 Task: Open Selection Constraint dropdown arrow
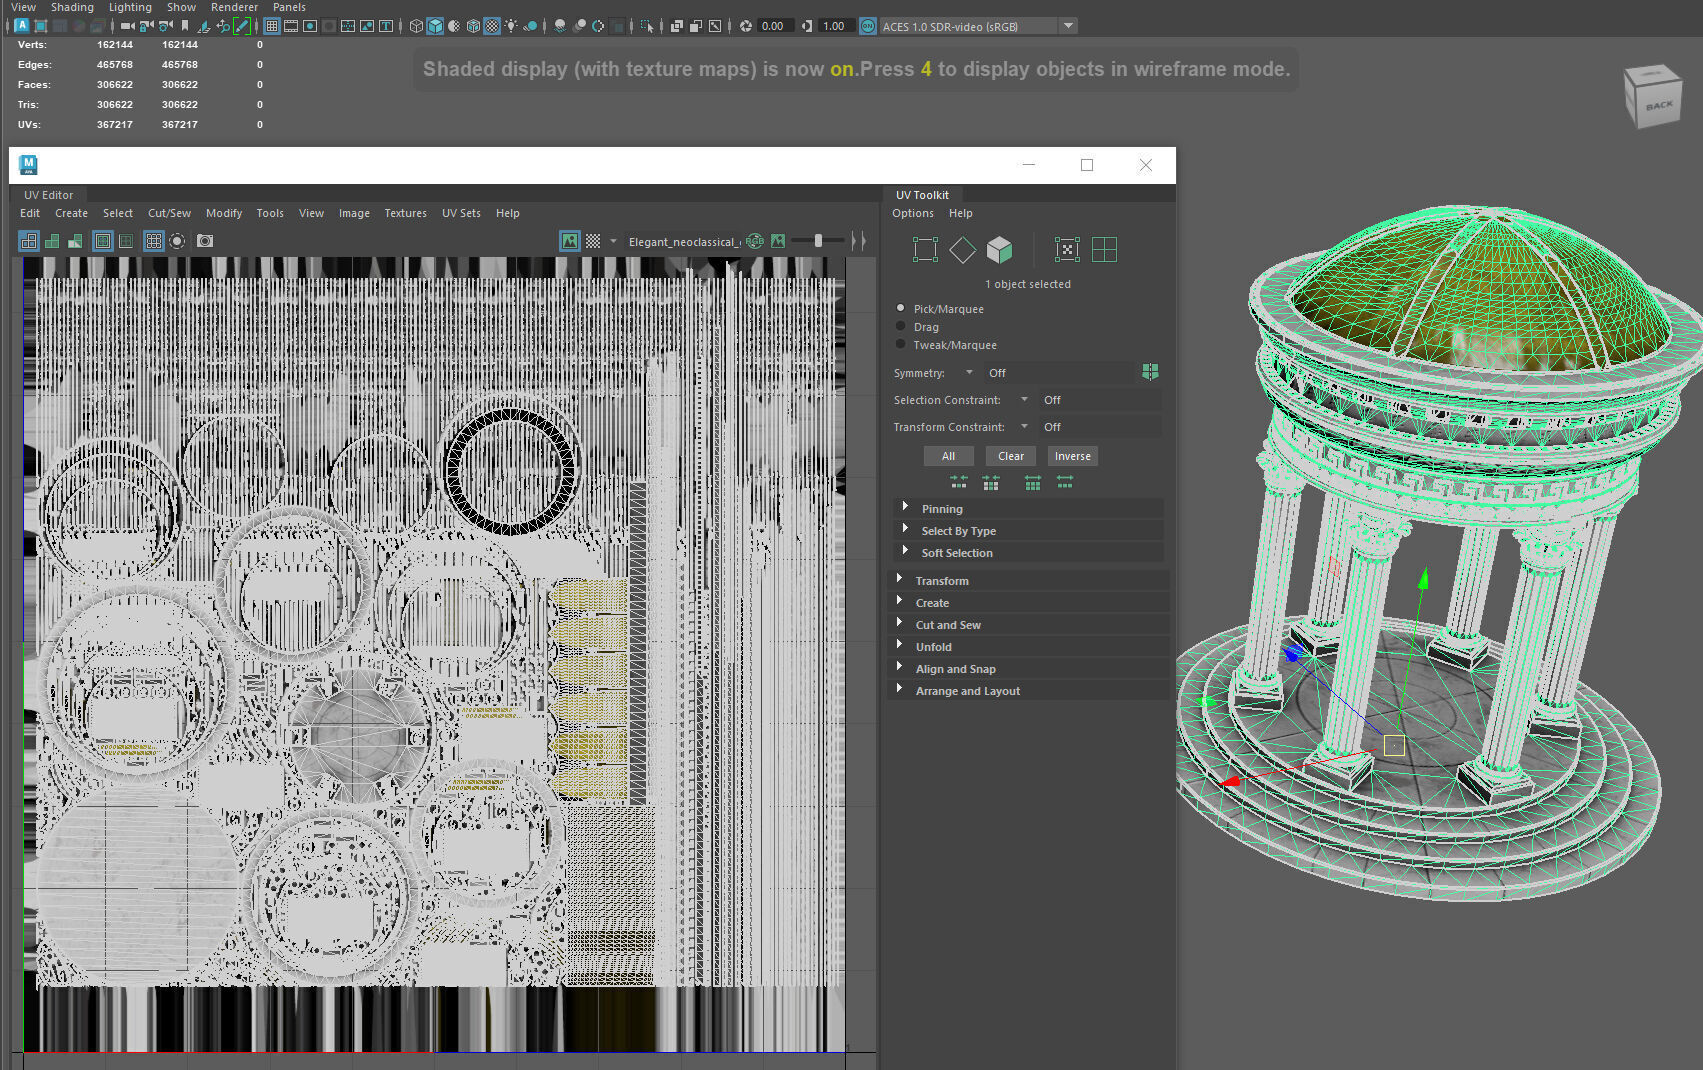pyautogui.click(x=1024, y=400)
